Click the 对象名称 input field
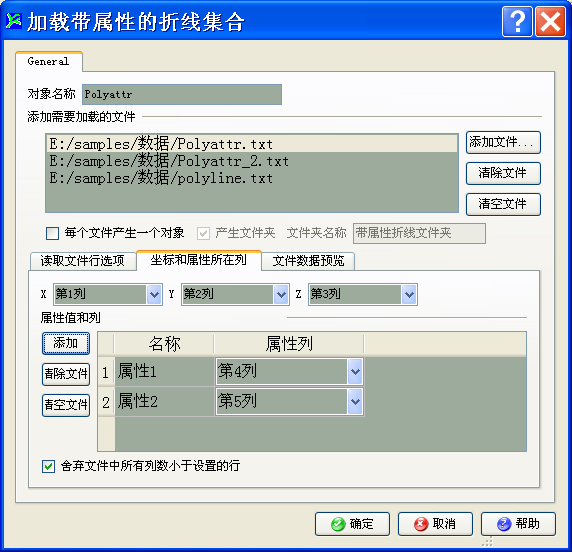572x552 pixels. [x=182, y=94]
